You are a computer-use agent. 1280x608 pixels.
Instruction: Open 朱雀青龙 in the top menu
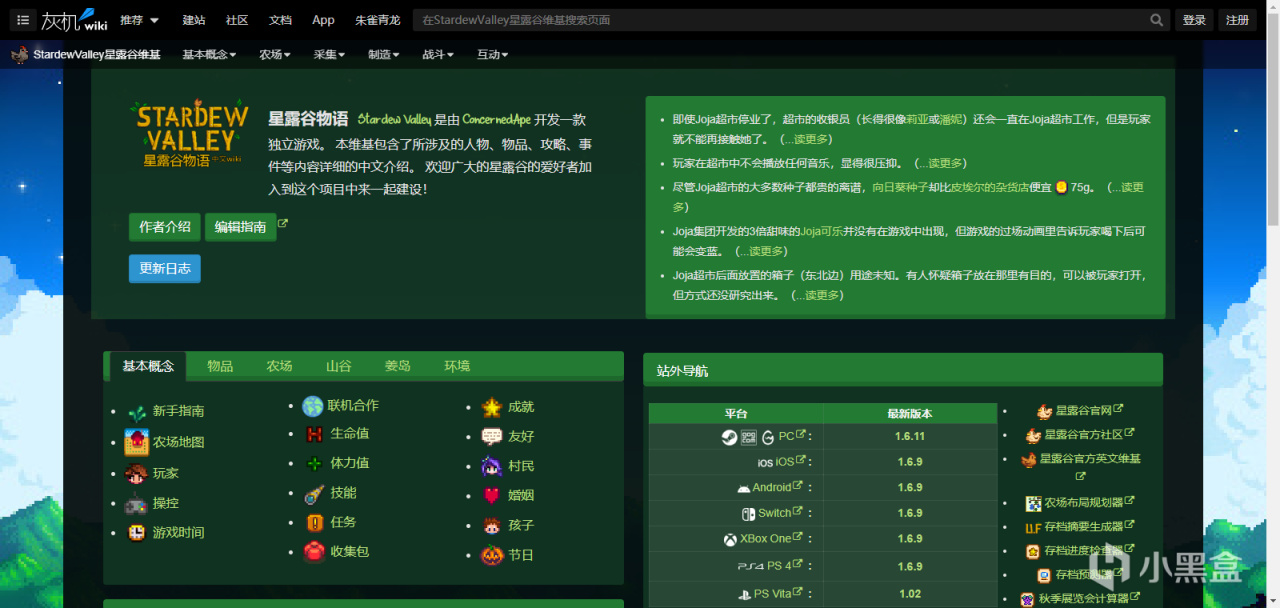377,20
